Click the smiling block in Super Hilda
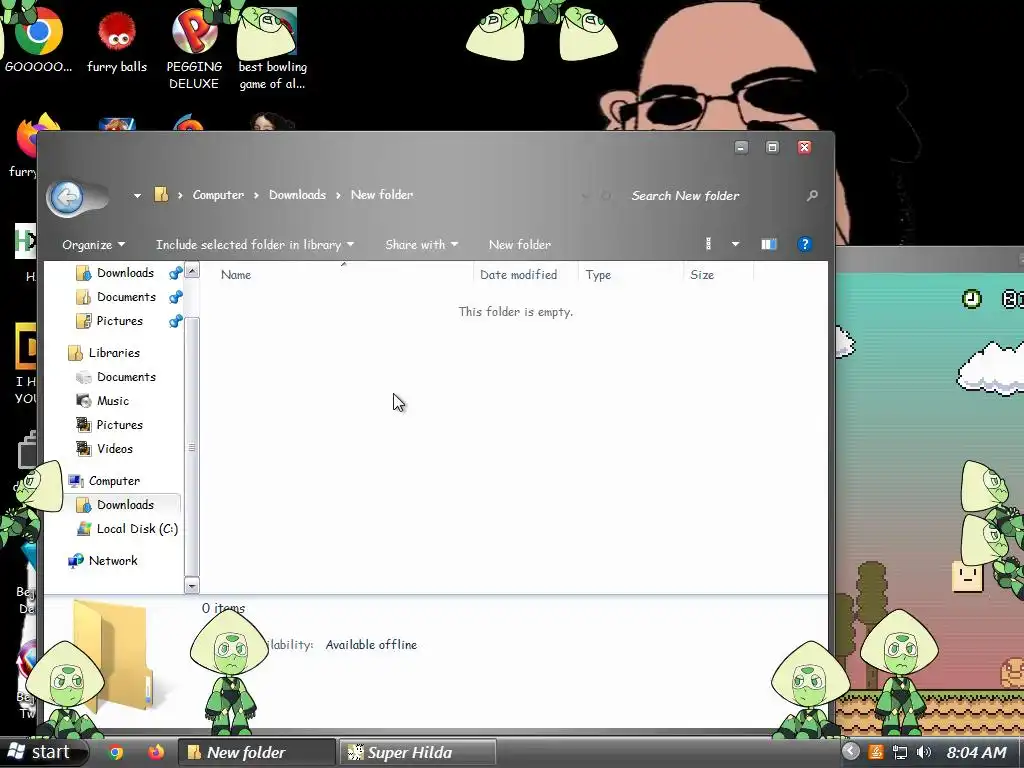The width and height of the screenshot is (1024, 768). click(967, 575)
